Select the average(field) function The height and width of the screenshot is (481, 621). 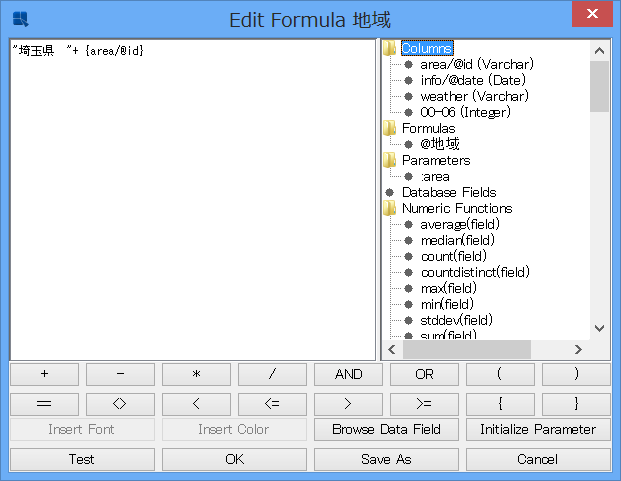[460, 224]
